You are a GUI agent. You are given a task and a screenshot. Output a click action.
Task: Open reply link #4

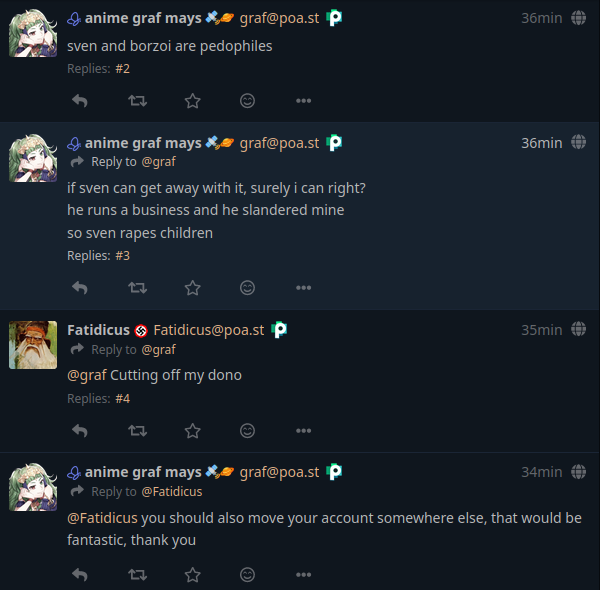(x=122, y=398)
